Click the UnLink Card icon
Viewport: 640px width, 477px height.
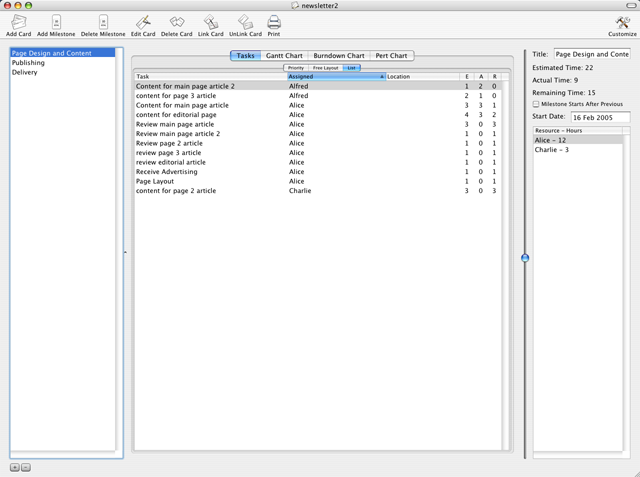pyautogui.click(x=245, y=22)
